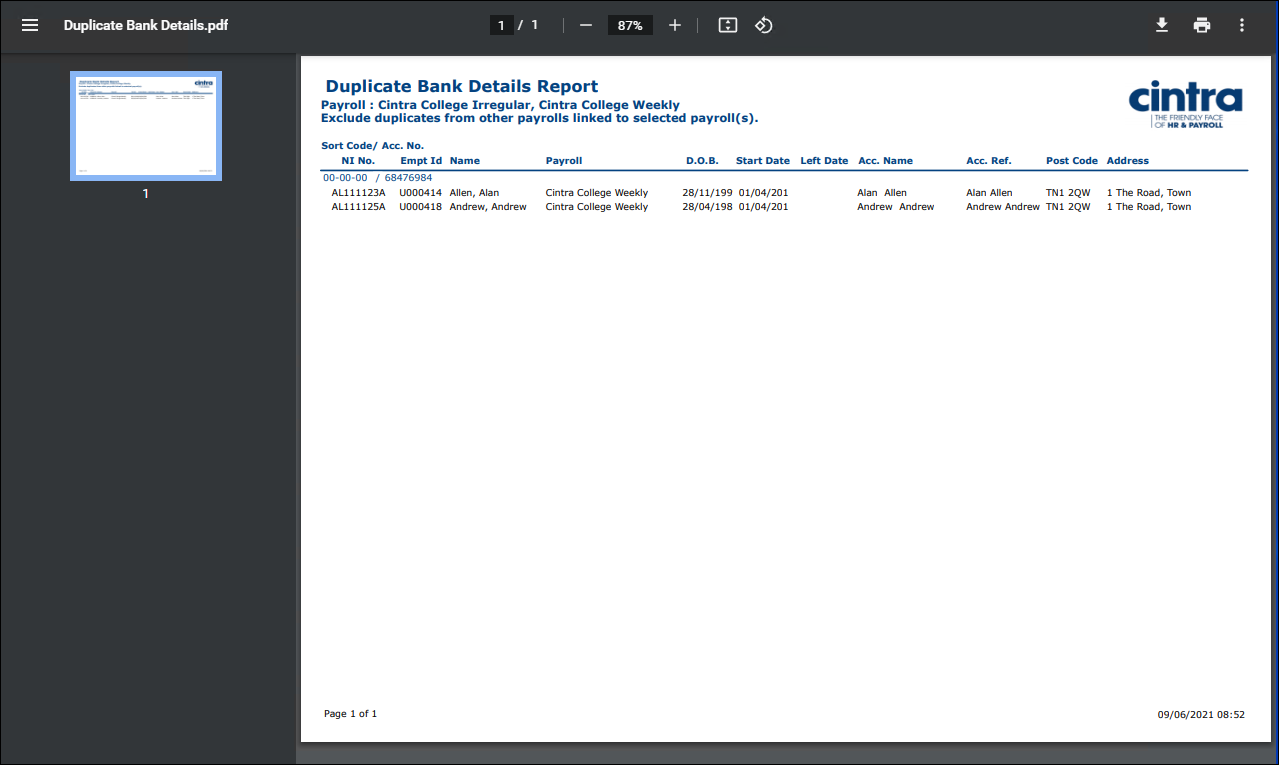1279x765 pixels.
Task: Click the current page number field
Action: pos(501,25)
